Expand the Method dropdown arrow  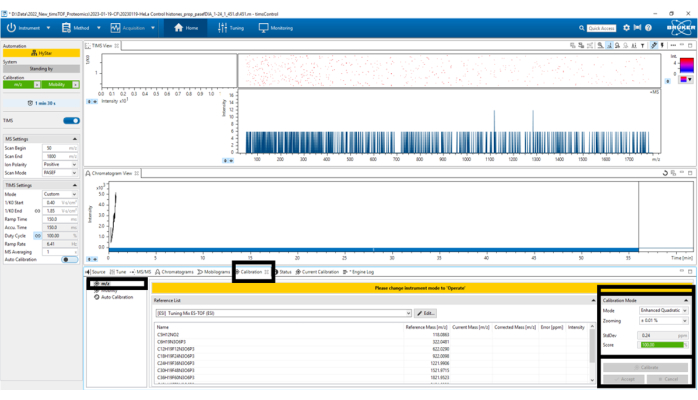pyautogui.click(x=99, y=28)
